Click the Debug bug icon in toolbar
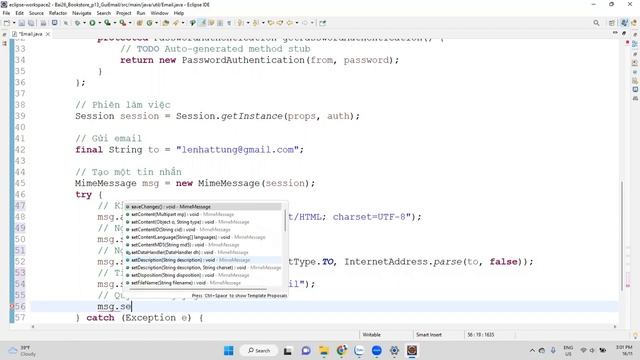Screen dimensions: 640x360 (77, 23)
